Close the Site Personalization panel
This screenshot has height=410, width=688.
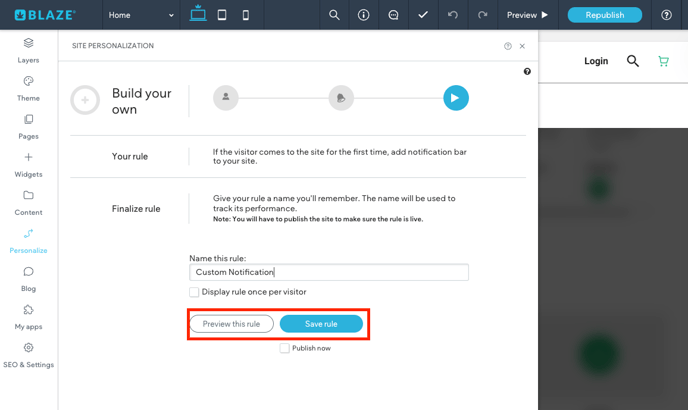point(522,46)
